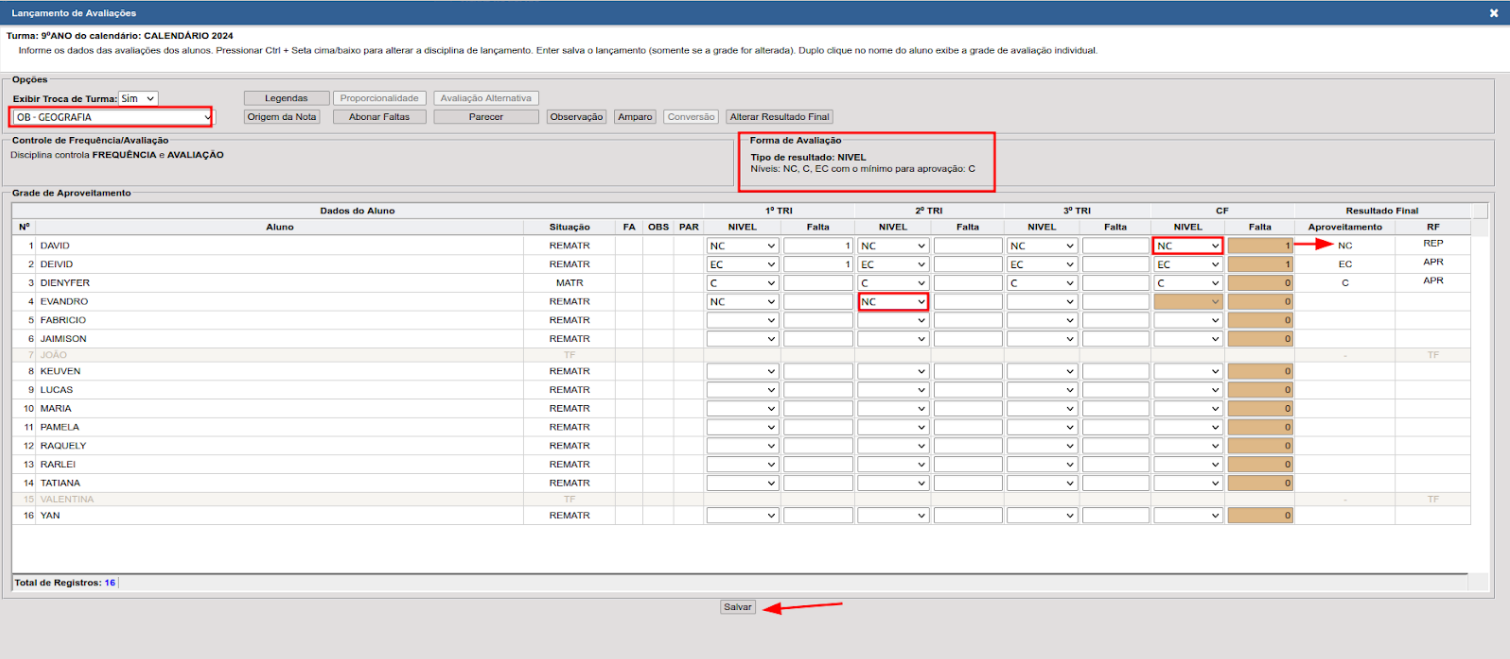Open YAN's 1º TRI NIVEL dropdown

point(743,516)
